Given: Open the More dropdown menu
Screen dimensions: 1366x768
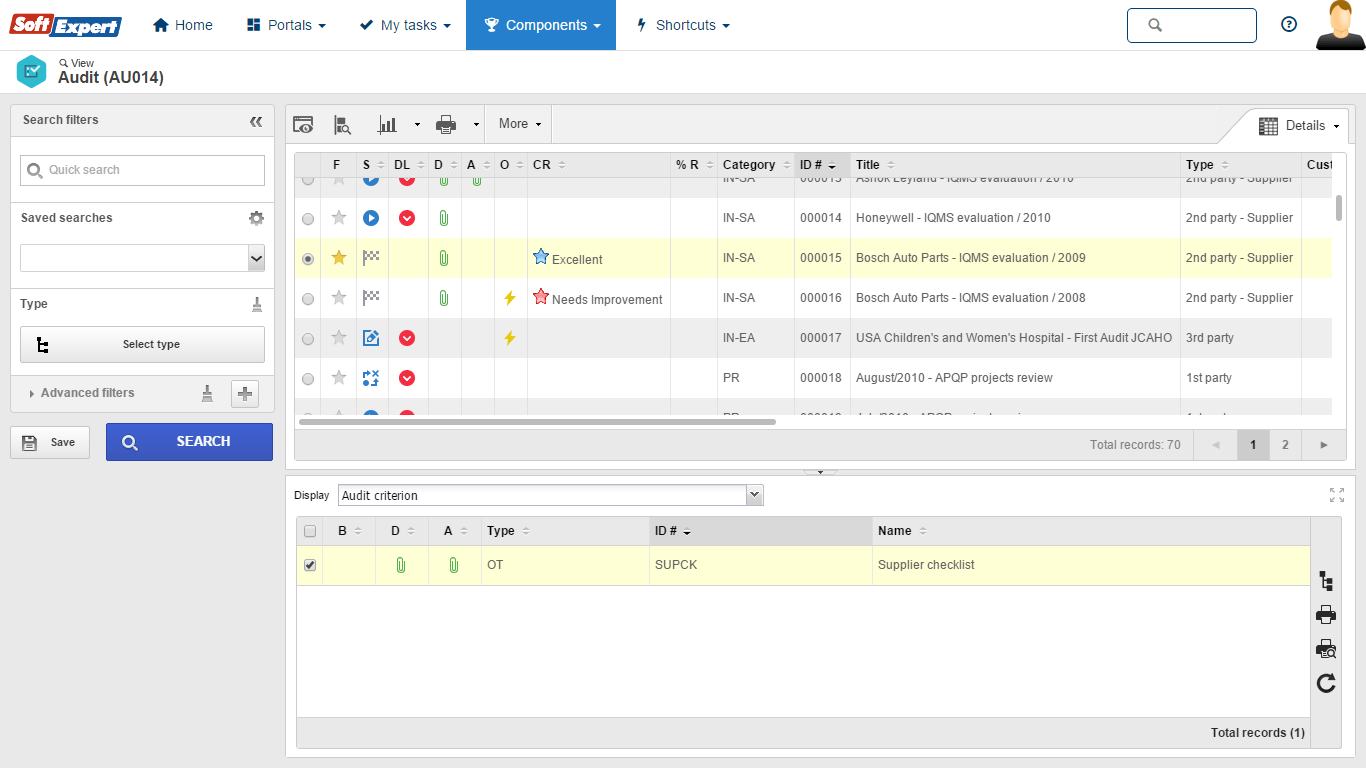Looking at the screenshot, I should click(520, 124).
